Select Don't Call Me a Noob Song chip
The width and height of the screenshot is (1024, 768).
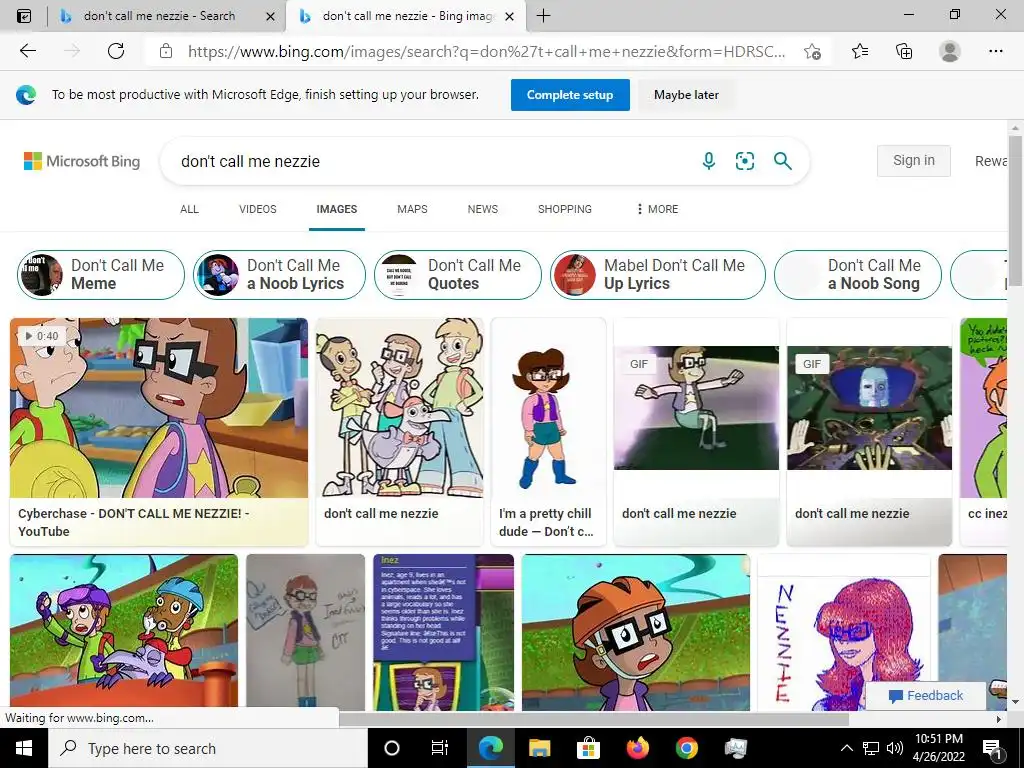pyautogui.click(x=857, y=274)
